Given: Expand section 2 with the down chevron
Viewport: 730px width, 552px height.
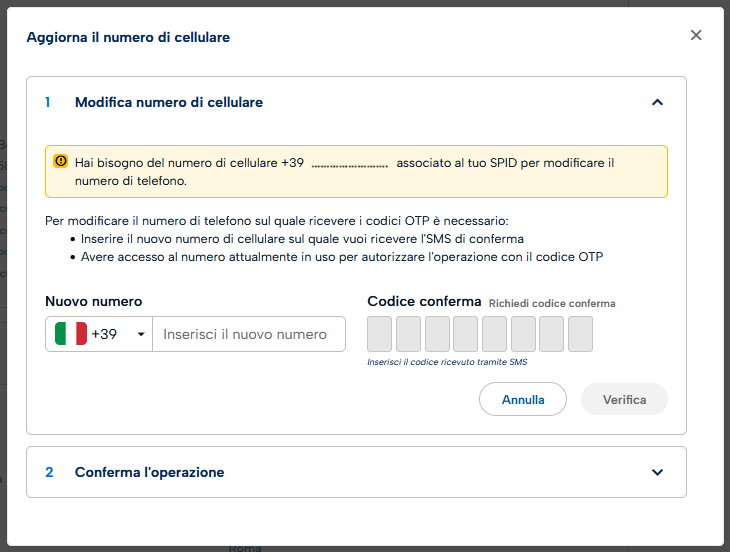Looking at the screenshot, I should click(x=657, y=472).
